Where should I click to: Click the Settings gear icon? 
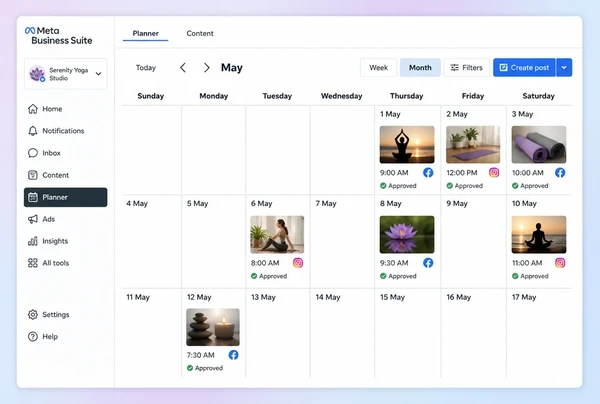pyautogui.click(x=33, y=314)
